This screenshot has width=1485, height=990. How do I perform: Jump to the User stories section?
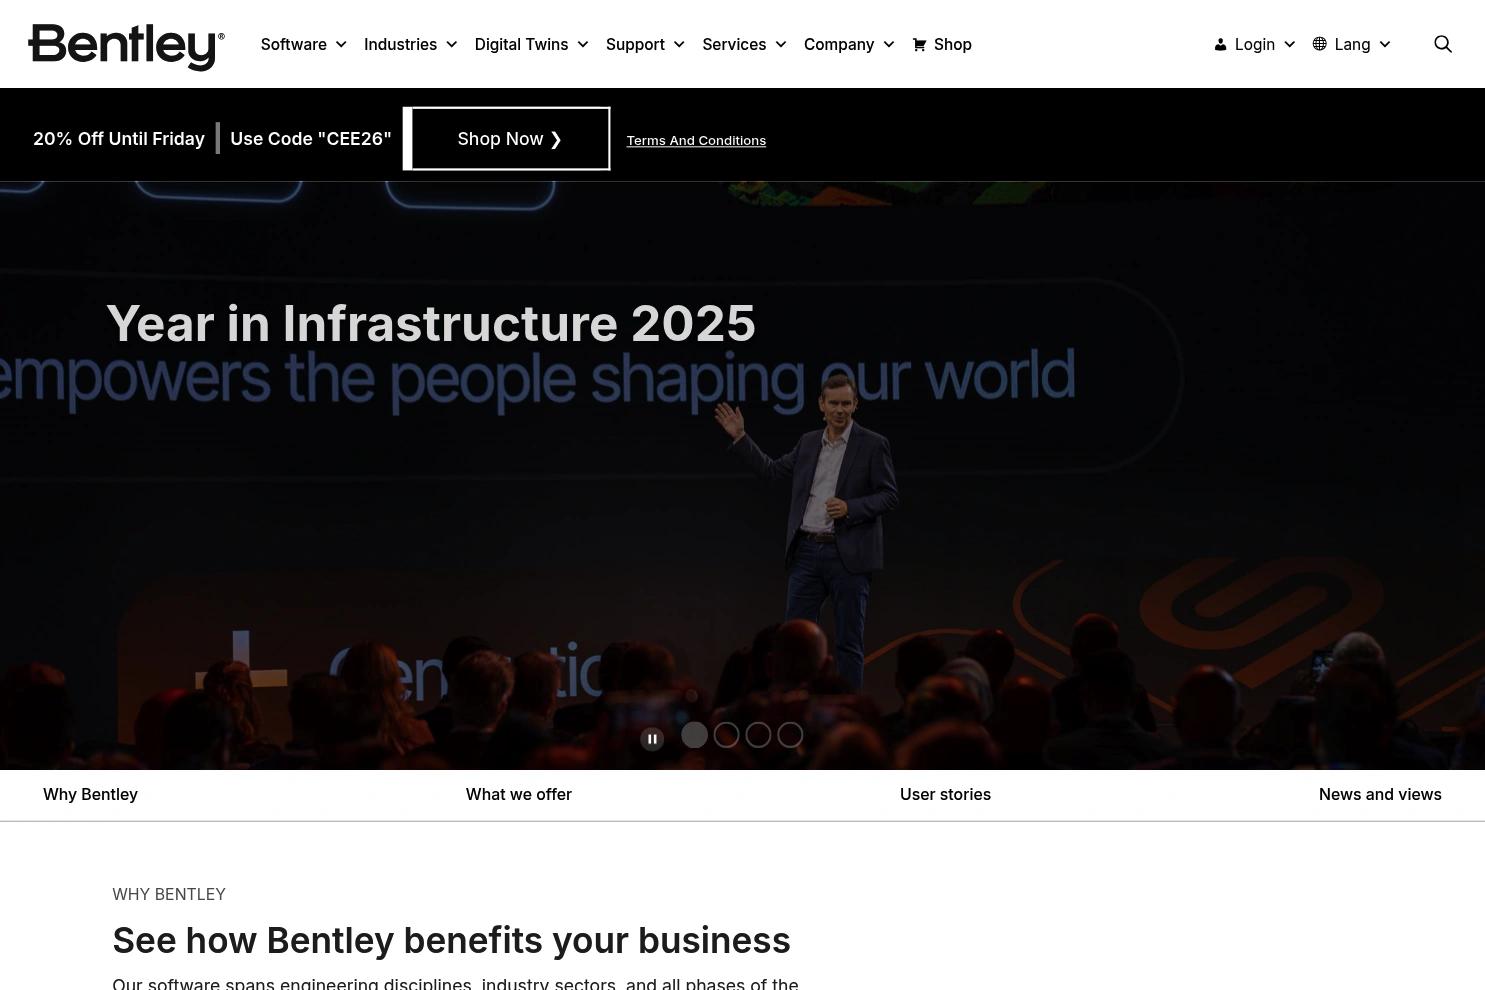point(945,794)
